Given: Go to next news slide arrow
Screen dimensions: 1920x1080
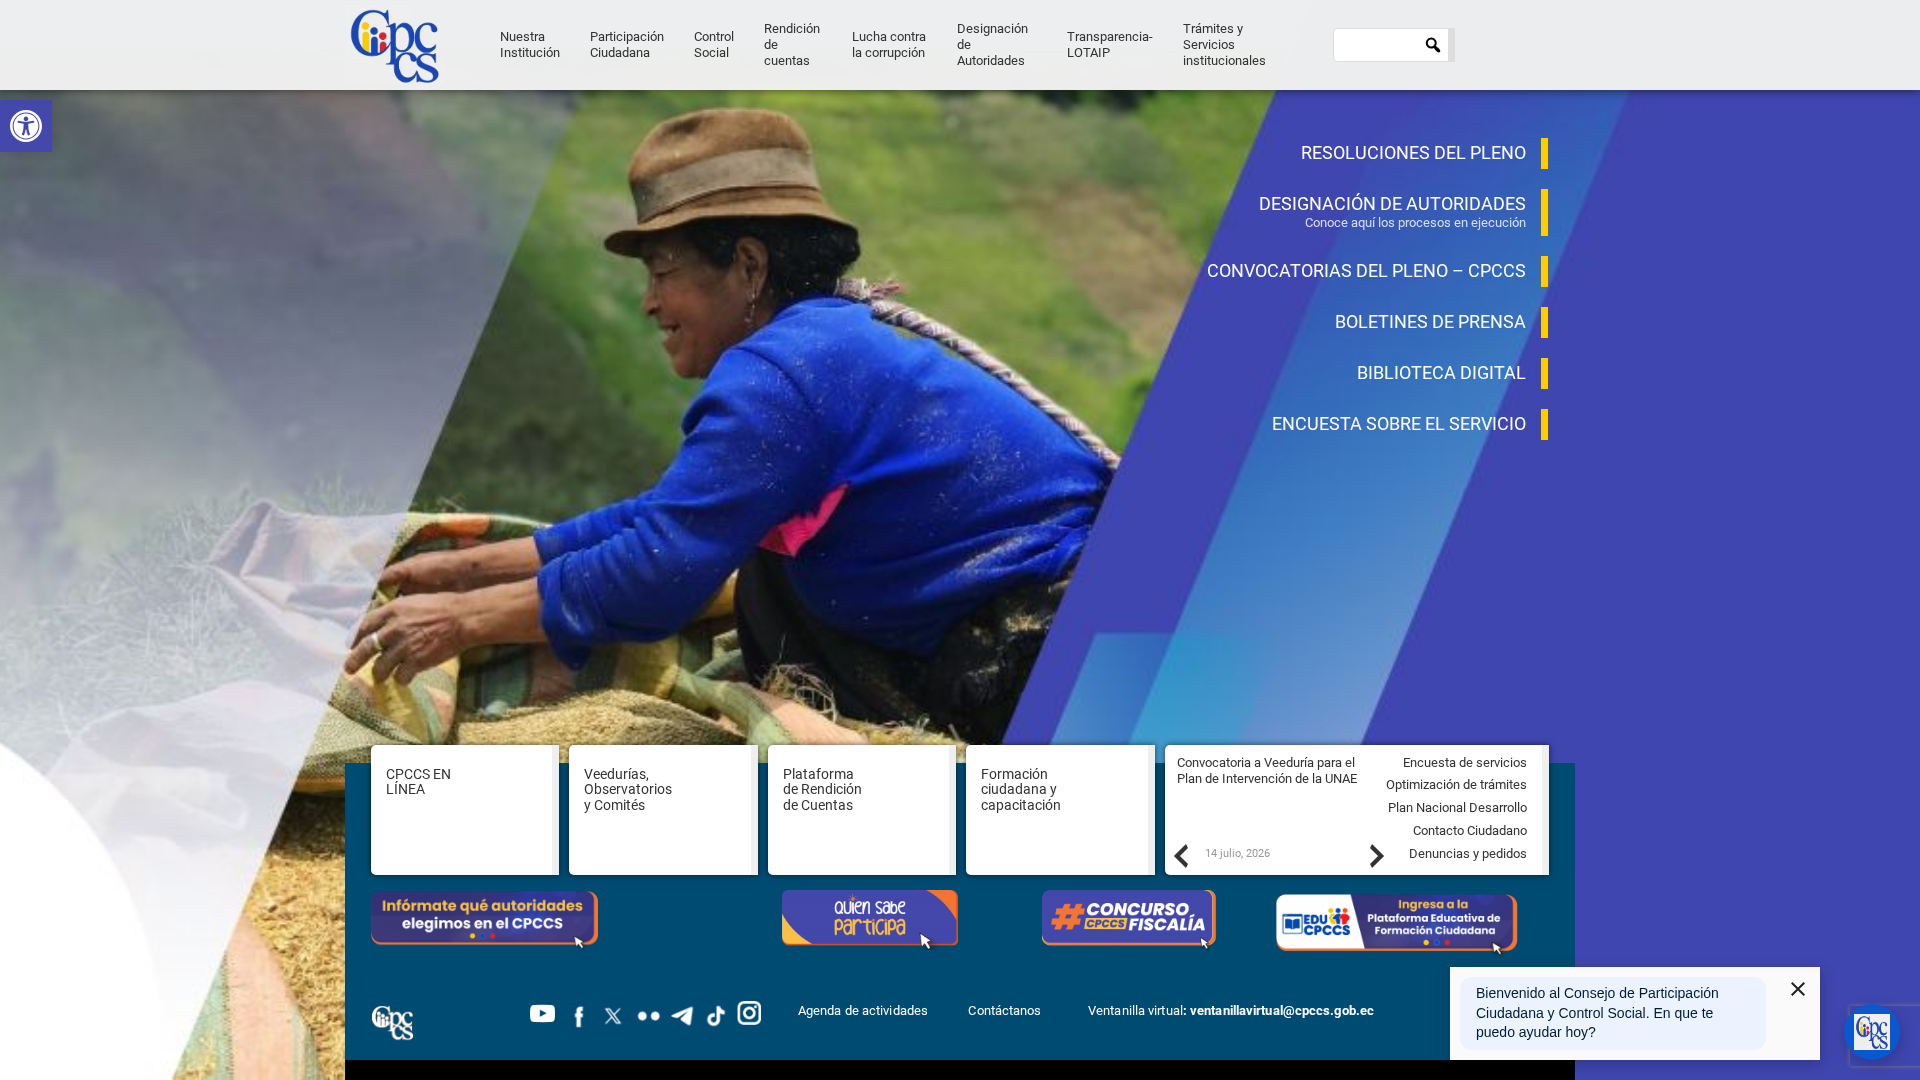Looking at the screenshot, I should point(1377,856).
